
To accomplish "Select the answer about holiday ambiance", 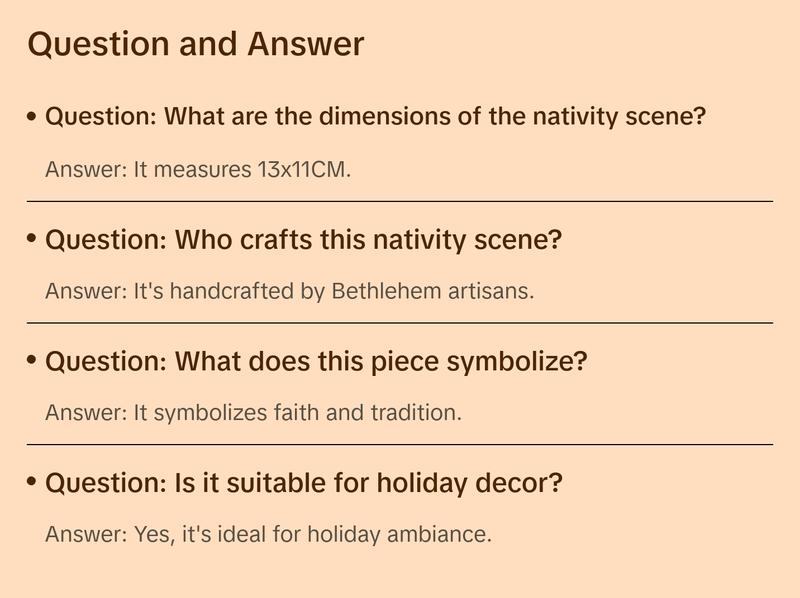I will click(x=268, y=534).
